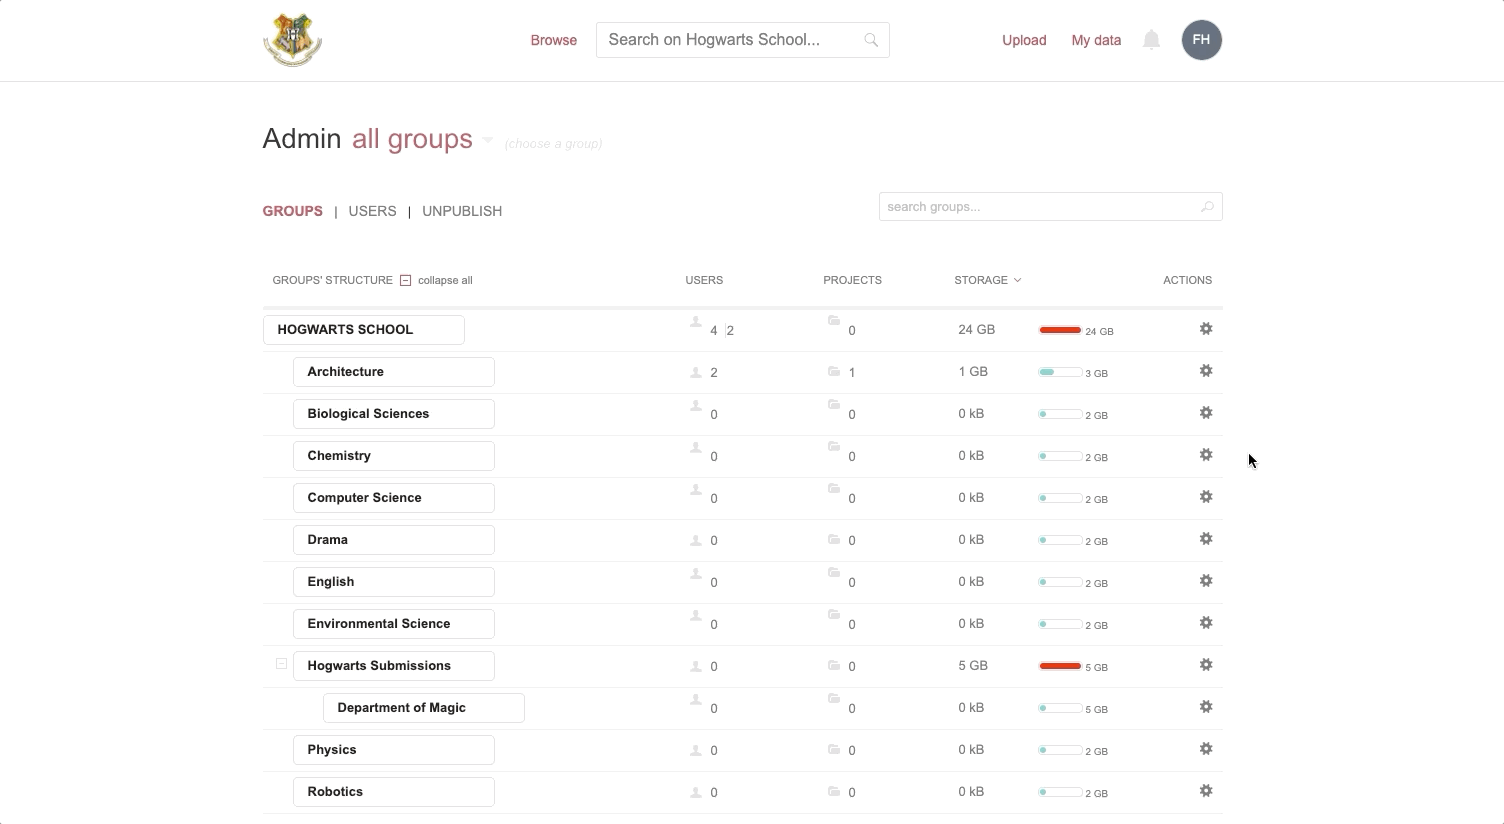The image size is (1504, 824).
Task: Open notifications bell
Action: [1152, 40]
